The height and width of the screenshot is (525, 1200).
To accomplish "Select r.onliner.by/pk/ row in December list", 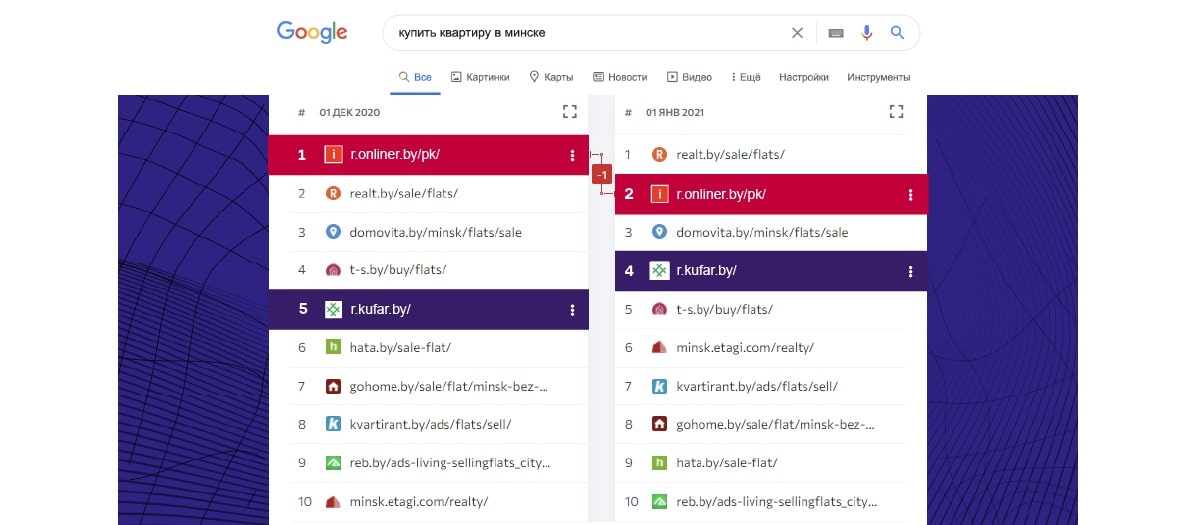I will 429,155.
